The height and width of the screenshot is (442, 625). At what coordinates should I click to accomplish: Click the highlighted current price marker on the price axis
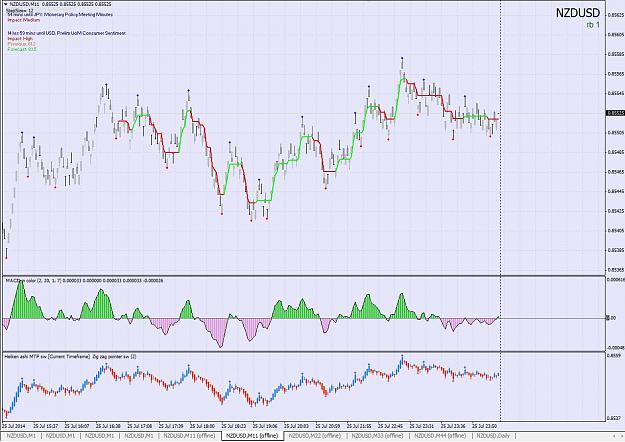click(x=615, y=113)
